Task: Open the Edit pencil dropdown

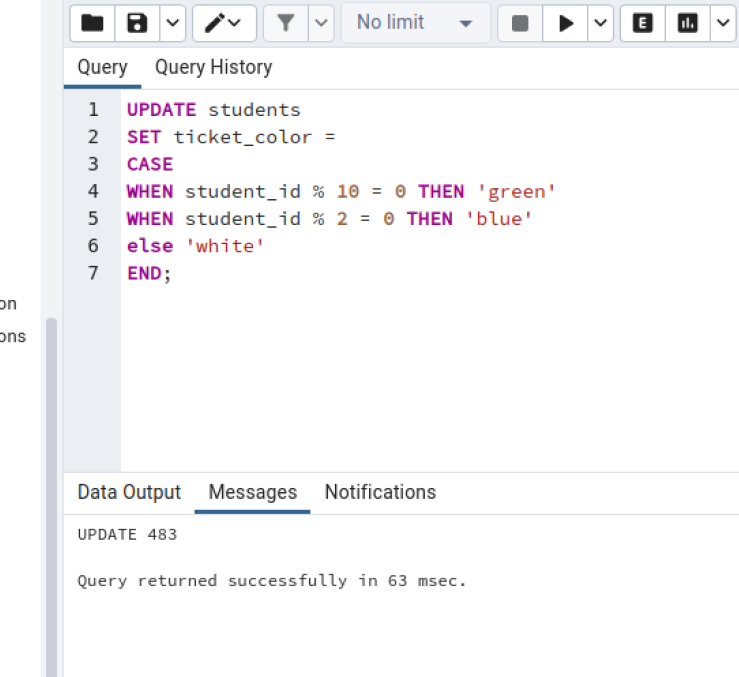Action: pos(224,23)
